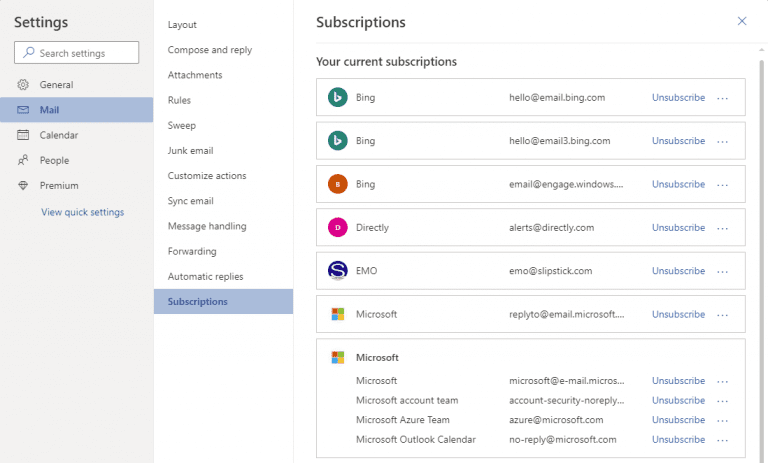Open the Rules settings tab
Screen dimensions: 768x463
coord(180,100)
